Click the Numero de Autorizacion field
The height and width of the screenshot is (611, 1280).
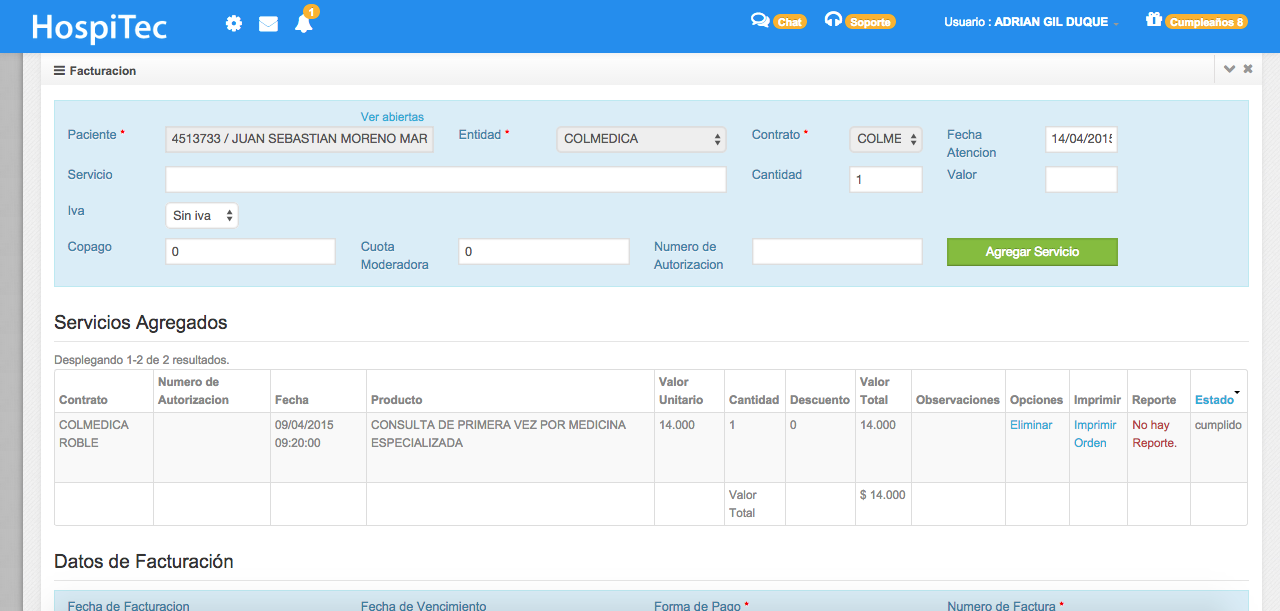click(x=837, y=251)
